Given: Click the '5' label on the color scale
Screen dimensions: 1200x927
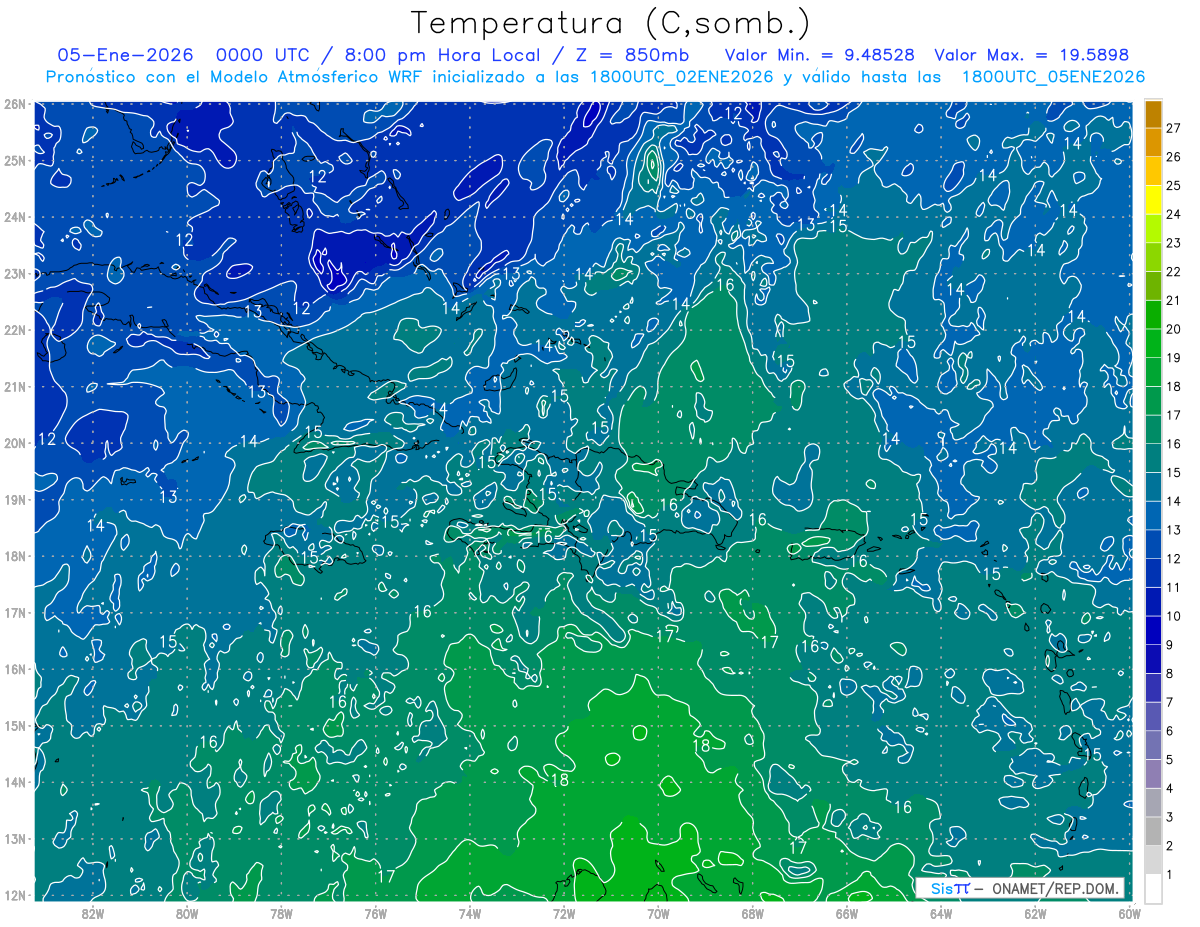Looking at the screenshot, I should pyautogui.click(x=1170, y=761).
